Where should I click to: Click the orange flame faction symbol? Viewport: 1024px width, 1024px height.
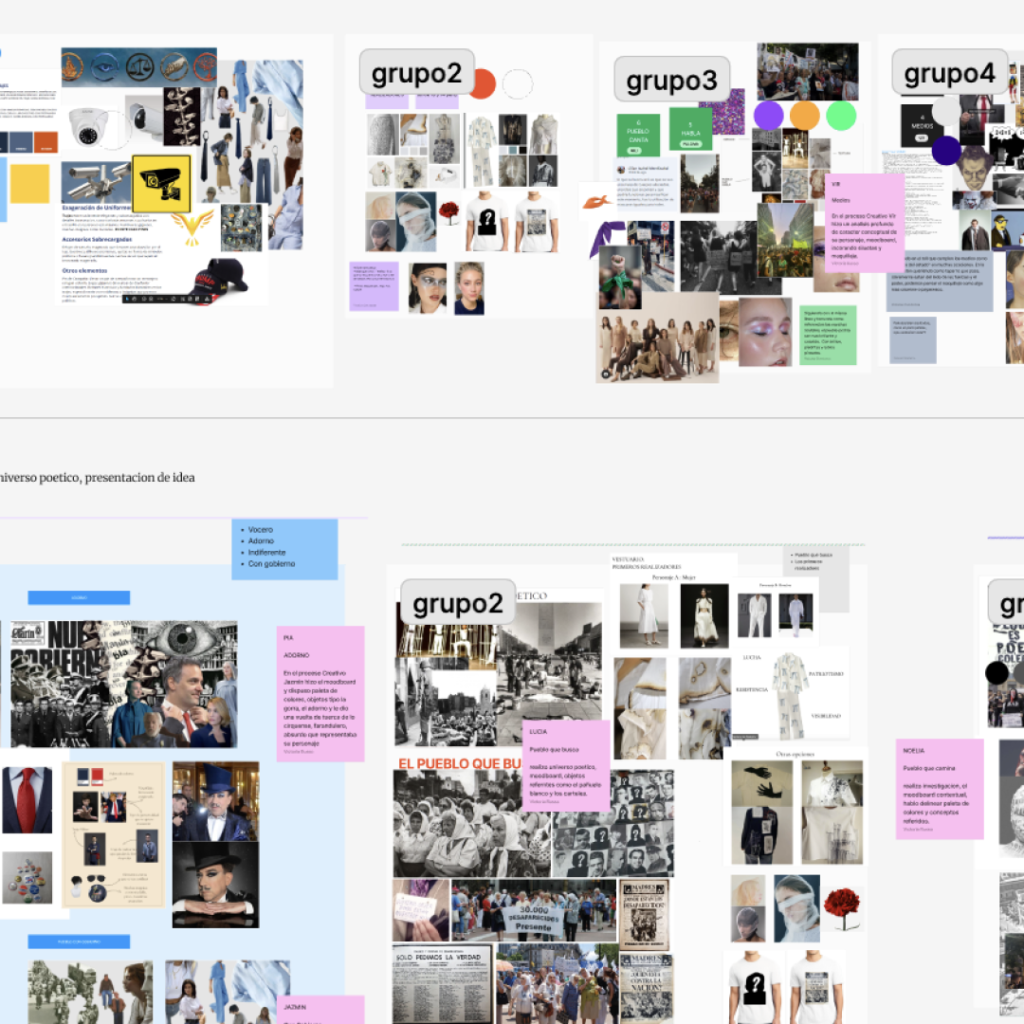pos(72,66)
